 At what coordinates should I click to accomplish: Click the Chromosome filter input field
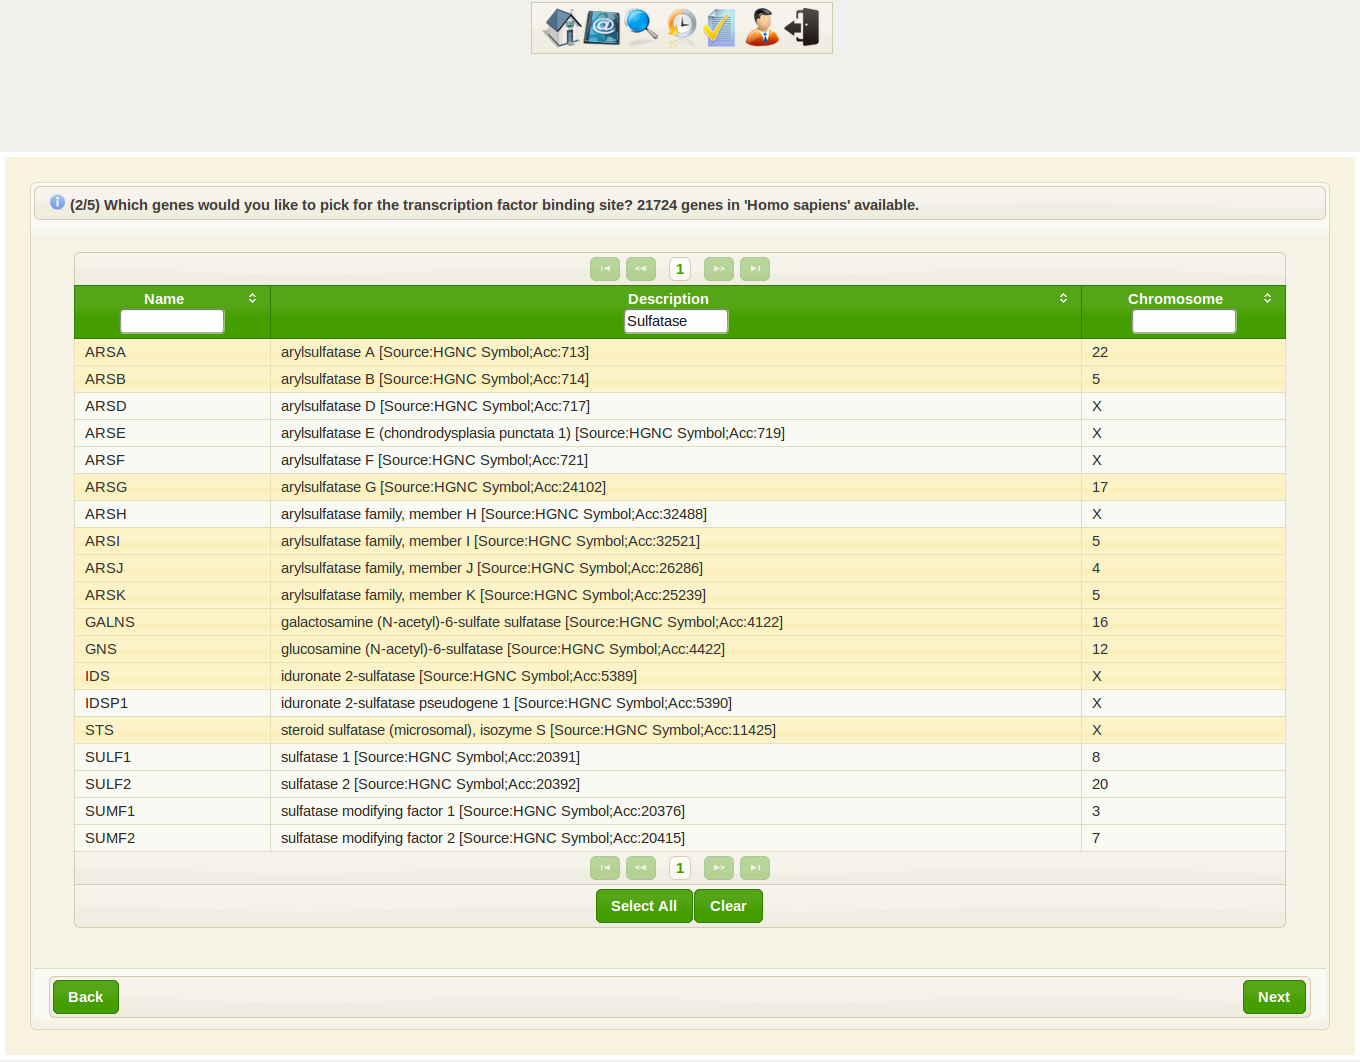(x=1184, y=321)
